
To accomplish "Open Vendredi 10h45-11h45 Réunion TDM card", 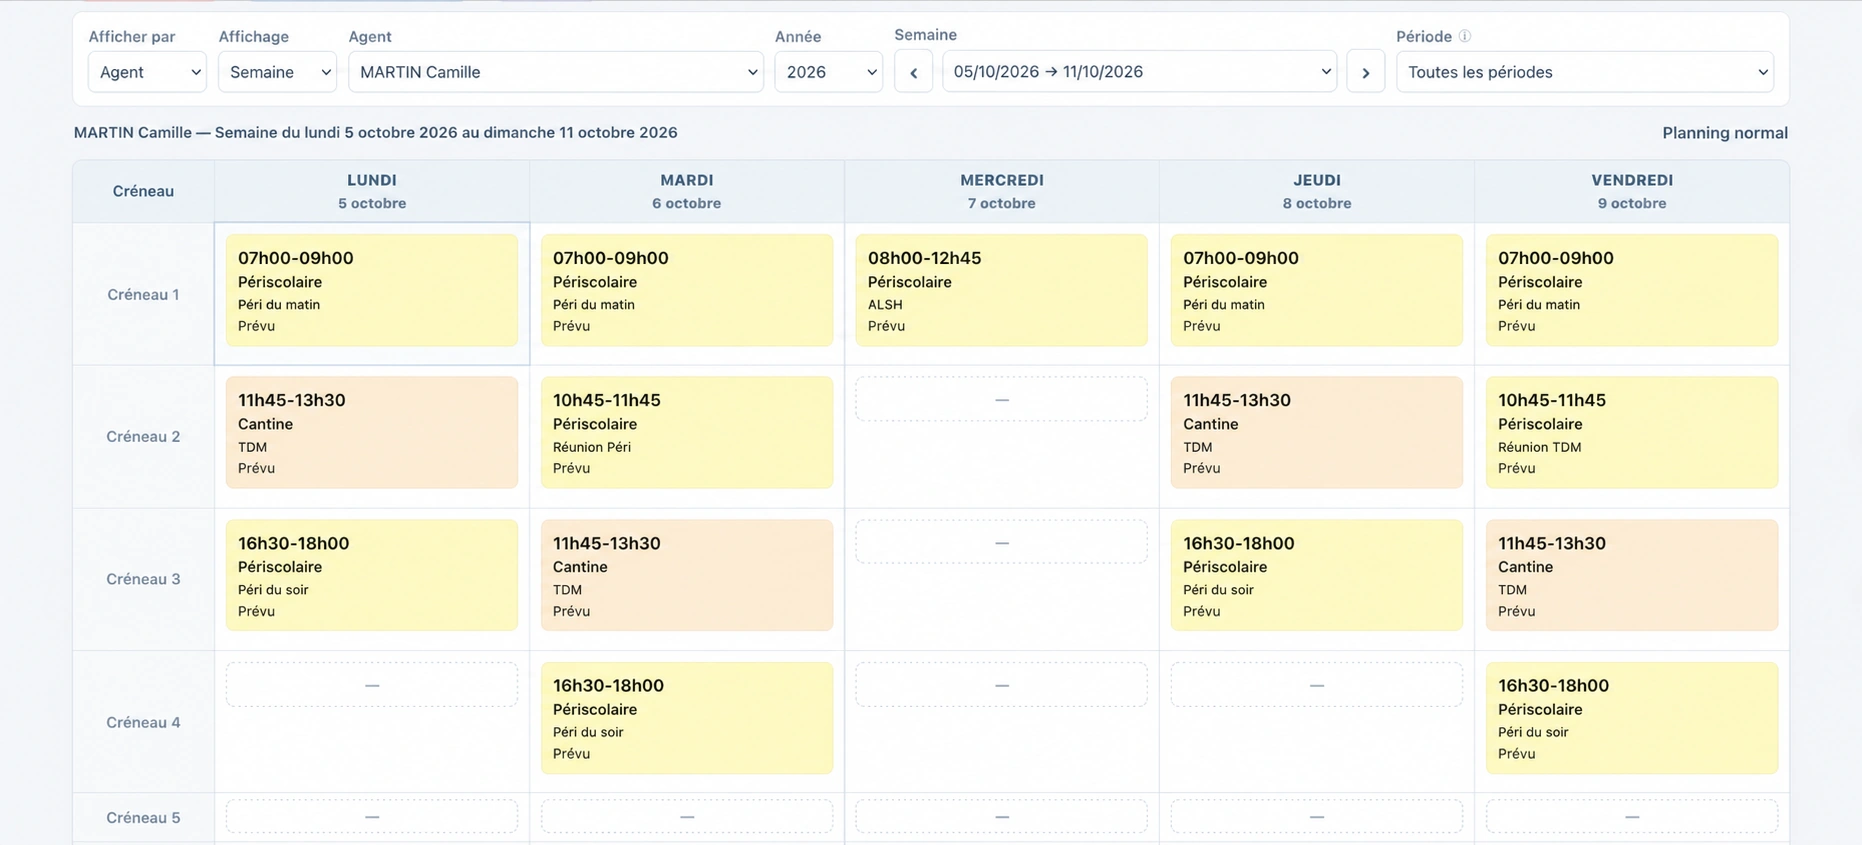I will 1632,433.
